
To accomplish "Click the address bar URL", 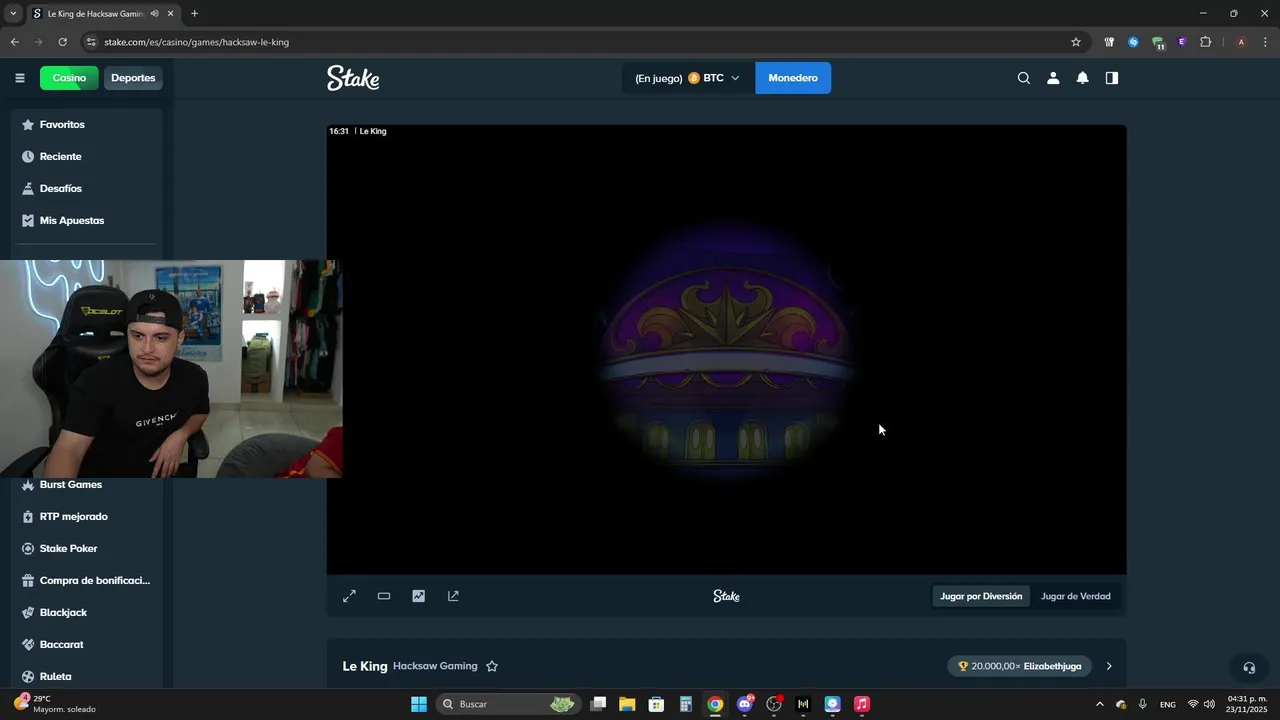I will [196, 42].
